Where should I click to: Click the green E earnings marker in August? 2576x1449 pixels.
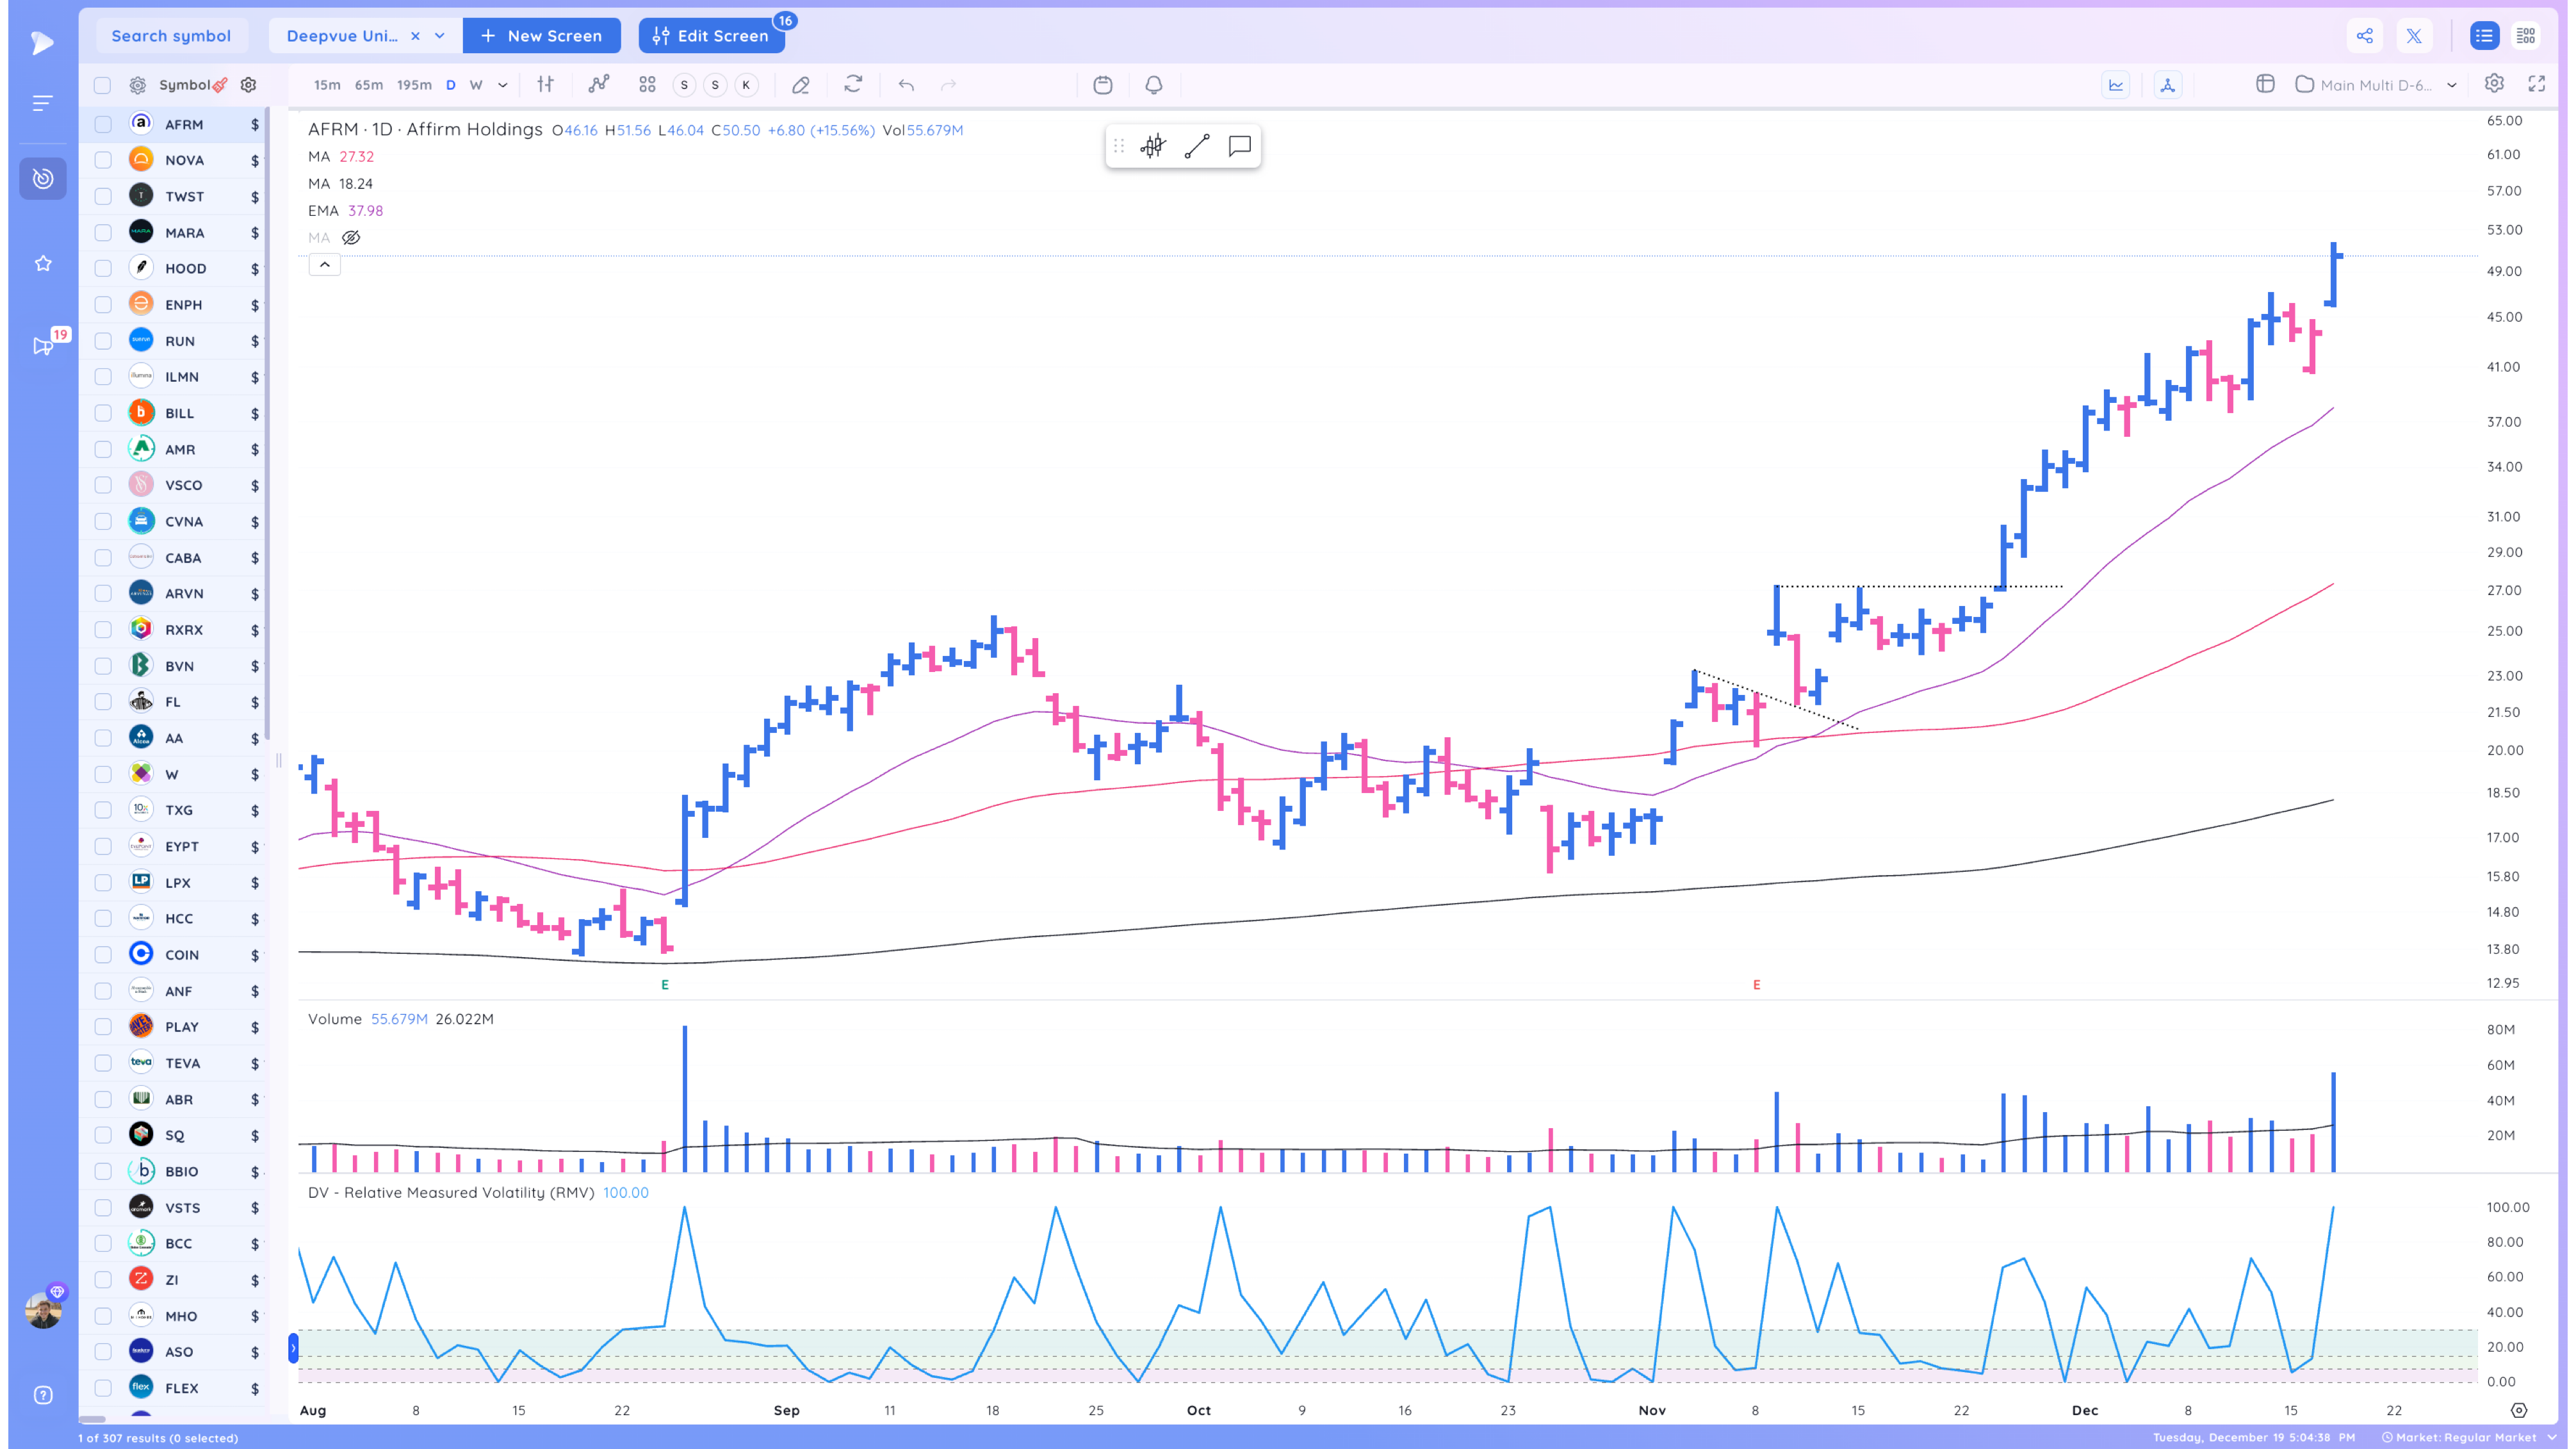click(x=665, y=985)
